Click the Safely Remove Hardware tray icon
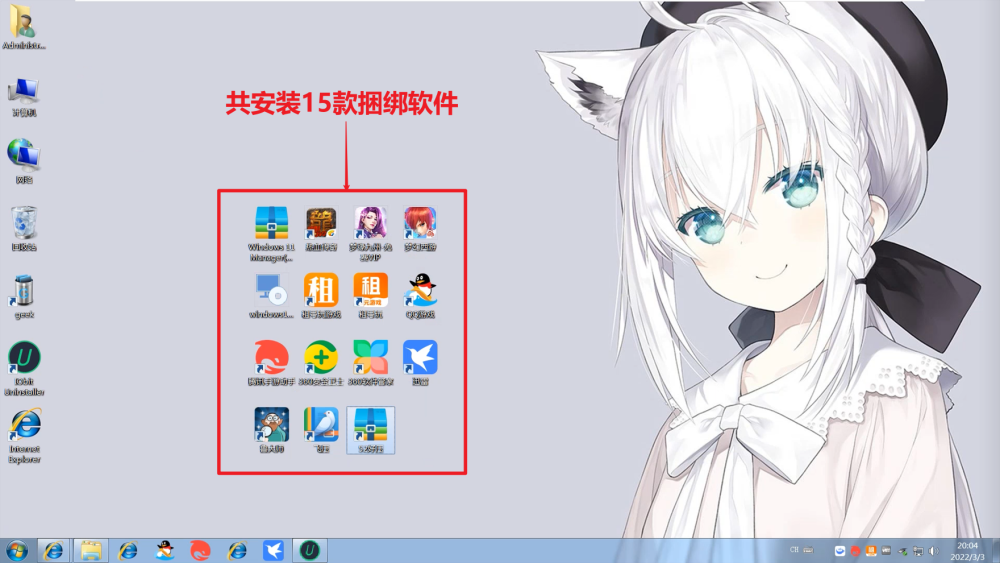Screen dimensions: 1000x563 tap(902, 551)
